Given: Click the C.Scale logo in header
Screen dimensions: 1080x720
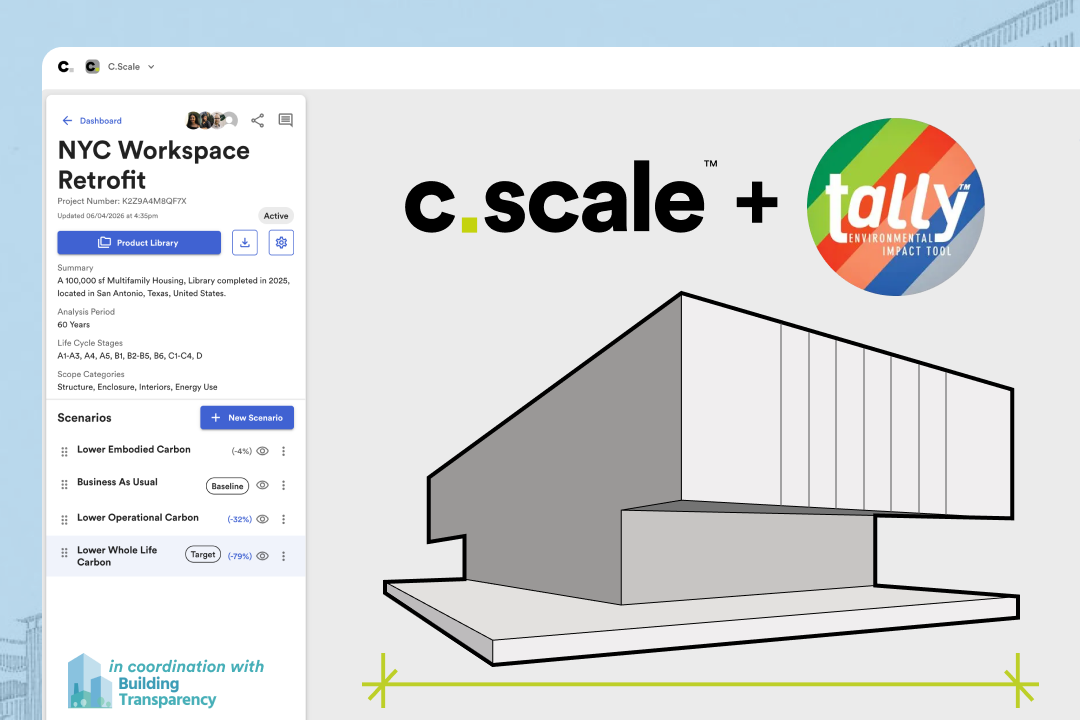Looking at the screenshot, I should (x=65, y=67).
